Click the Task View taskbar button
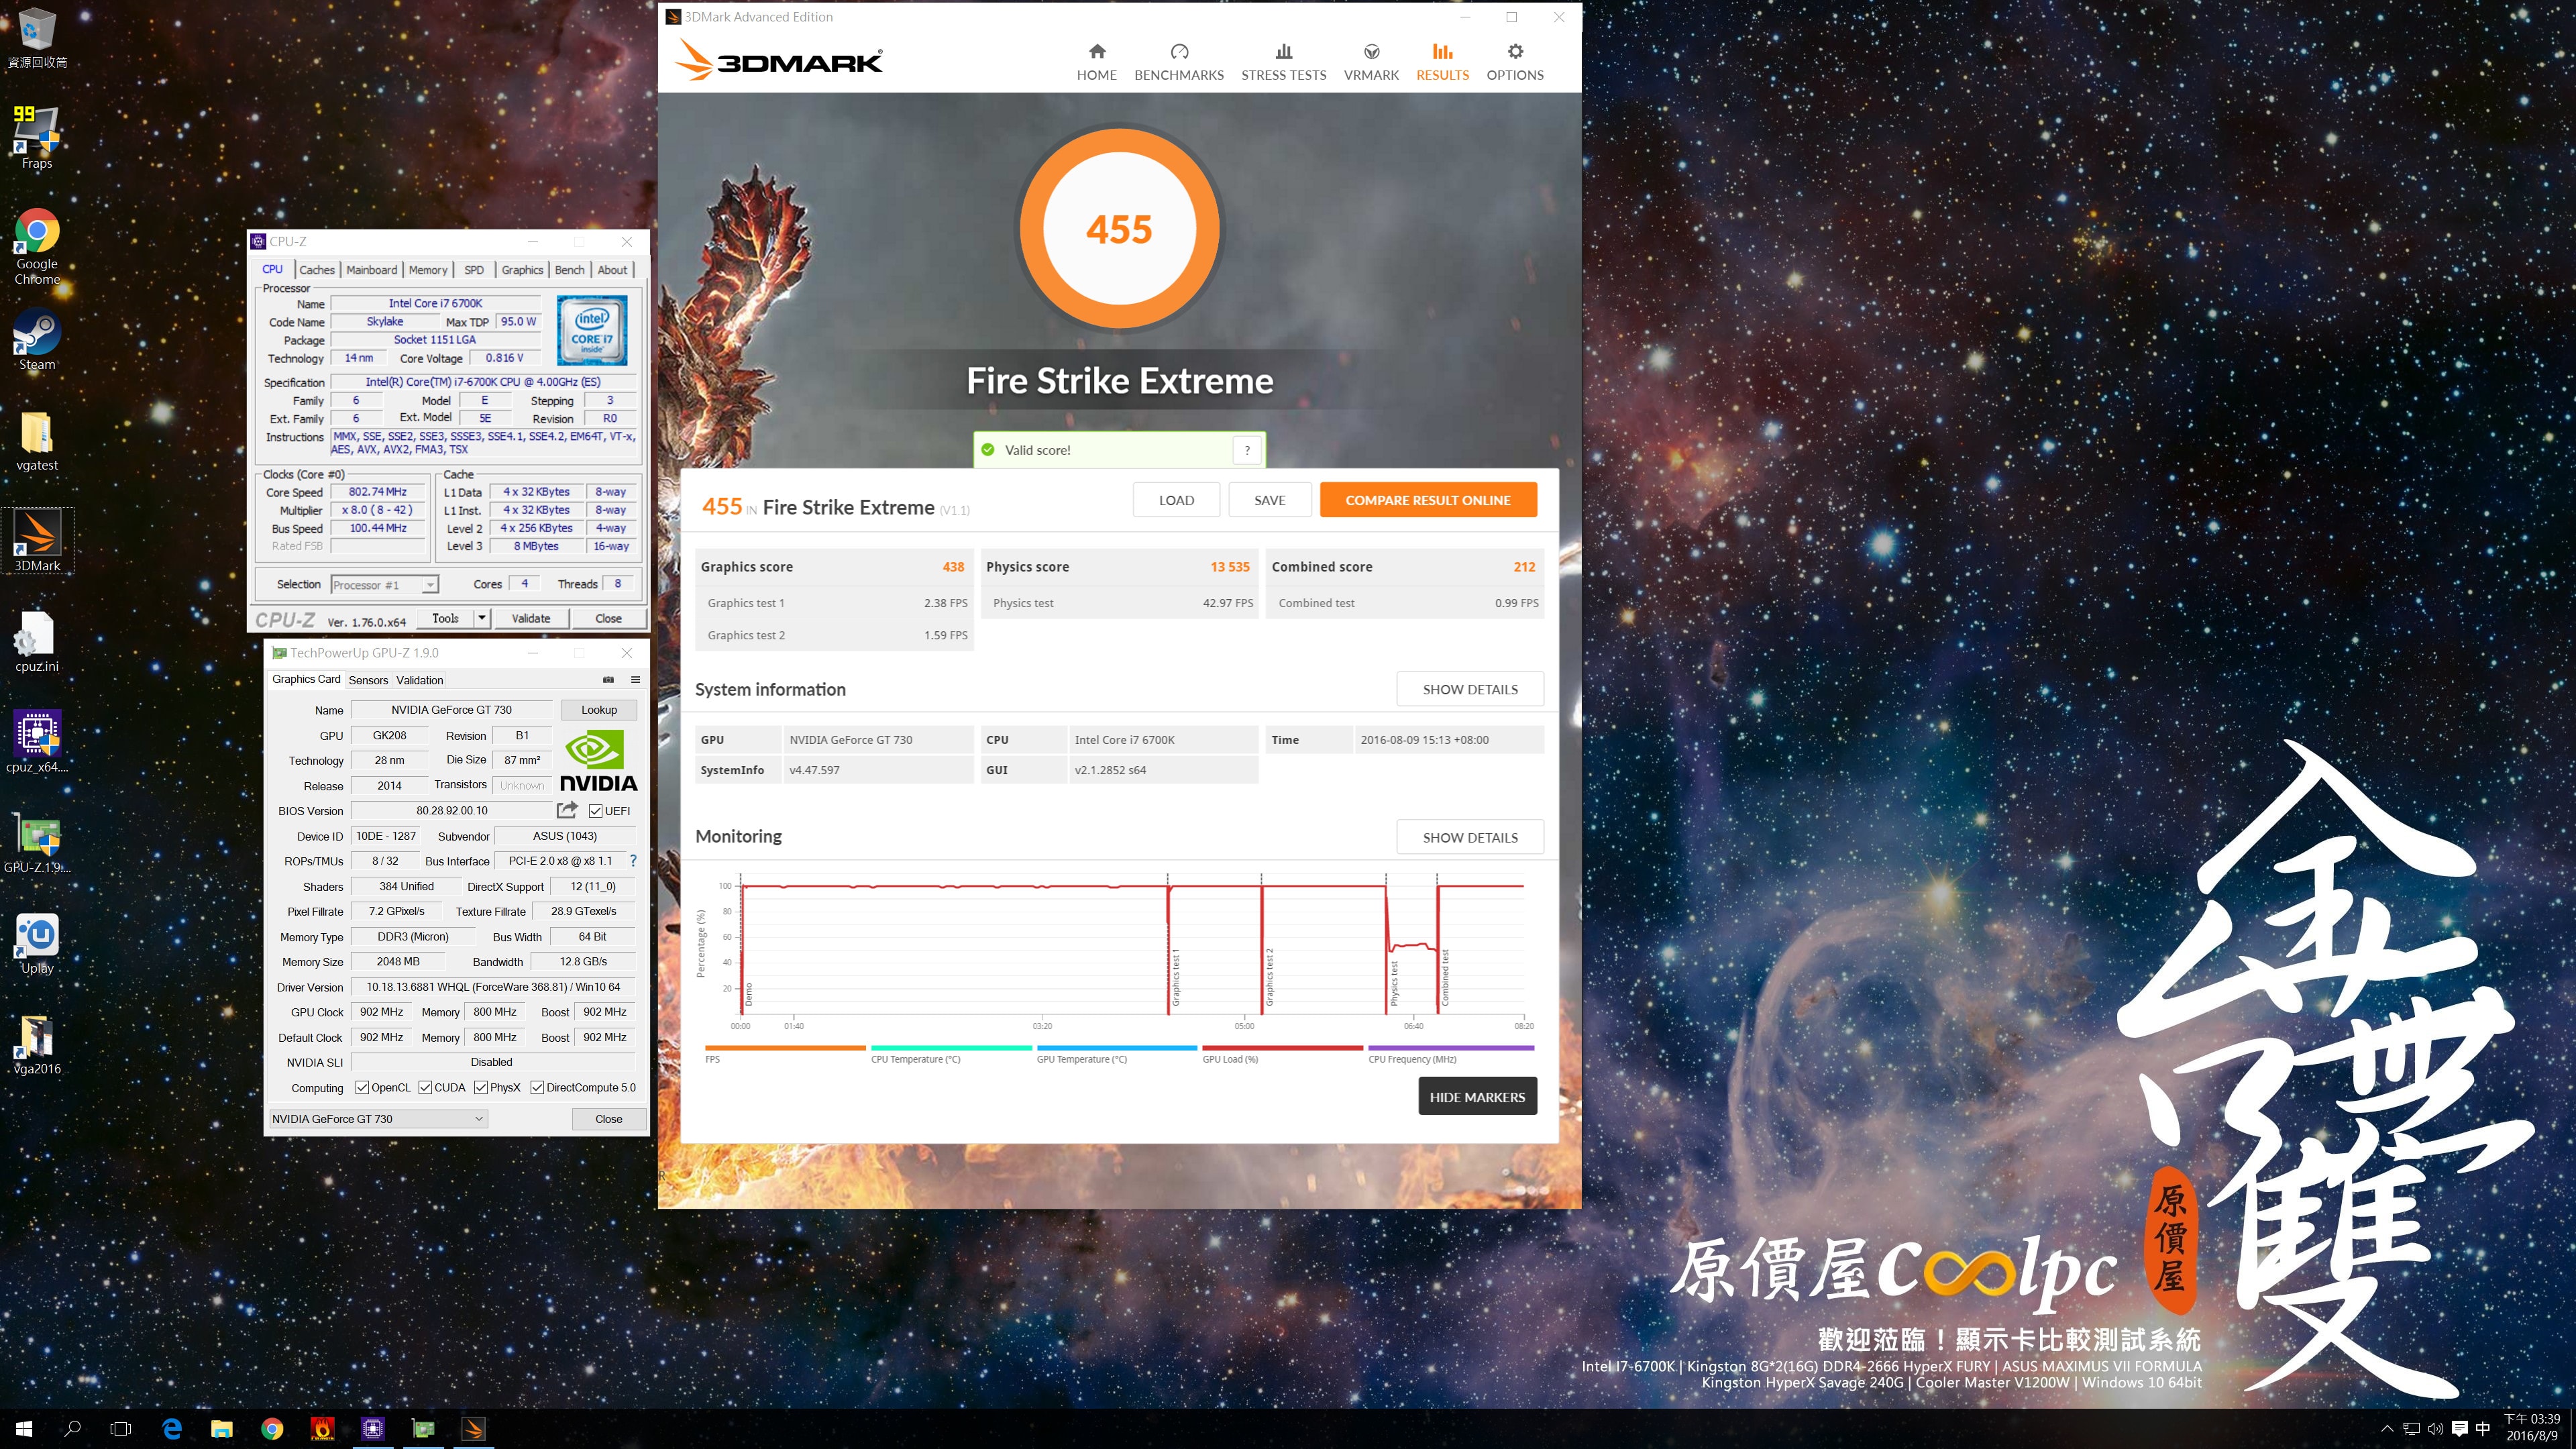Image resolution: width=2576 pixels, height=1449 pixels. pos(120,1428)
